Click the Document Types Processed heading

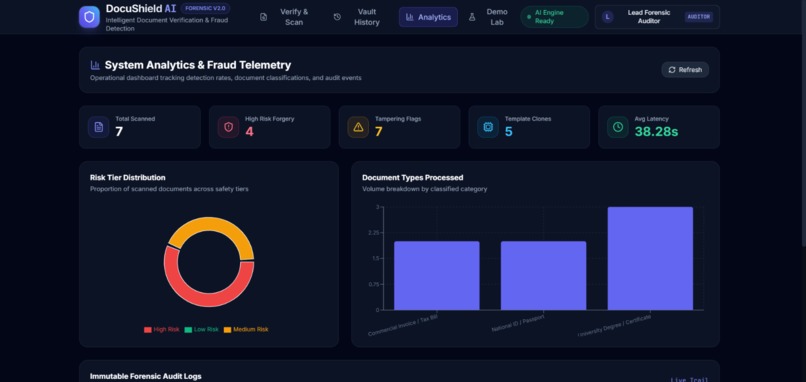(413, 177)
